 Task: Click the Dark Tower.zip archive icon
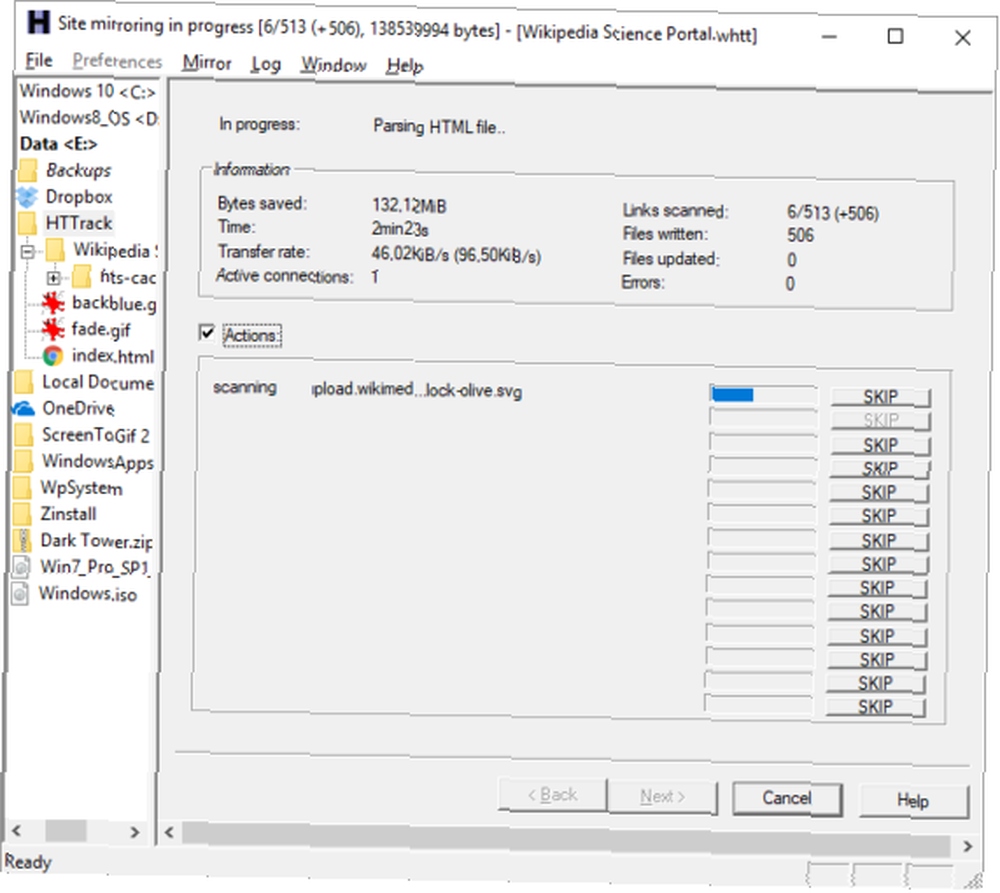(22, 541)
